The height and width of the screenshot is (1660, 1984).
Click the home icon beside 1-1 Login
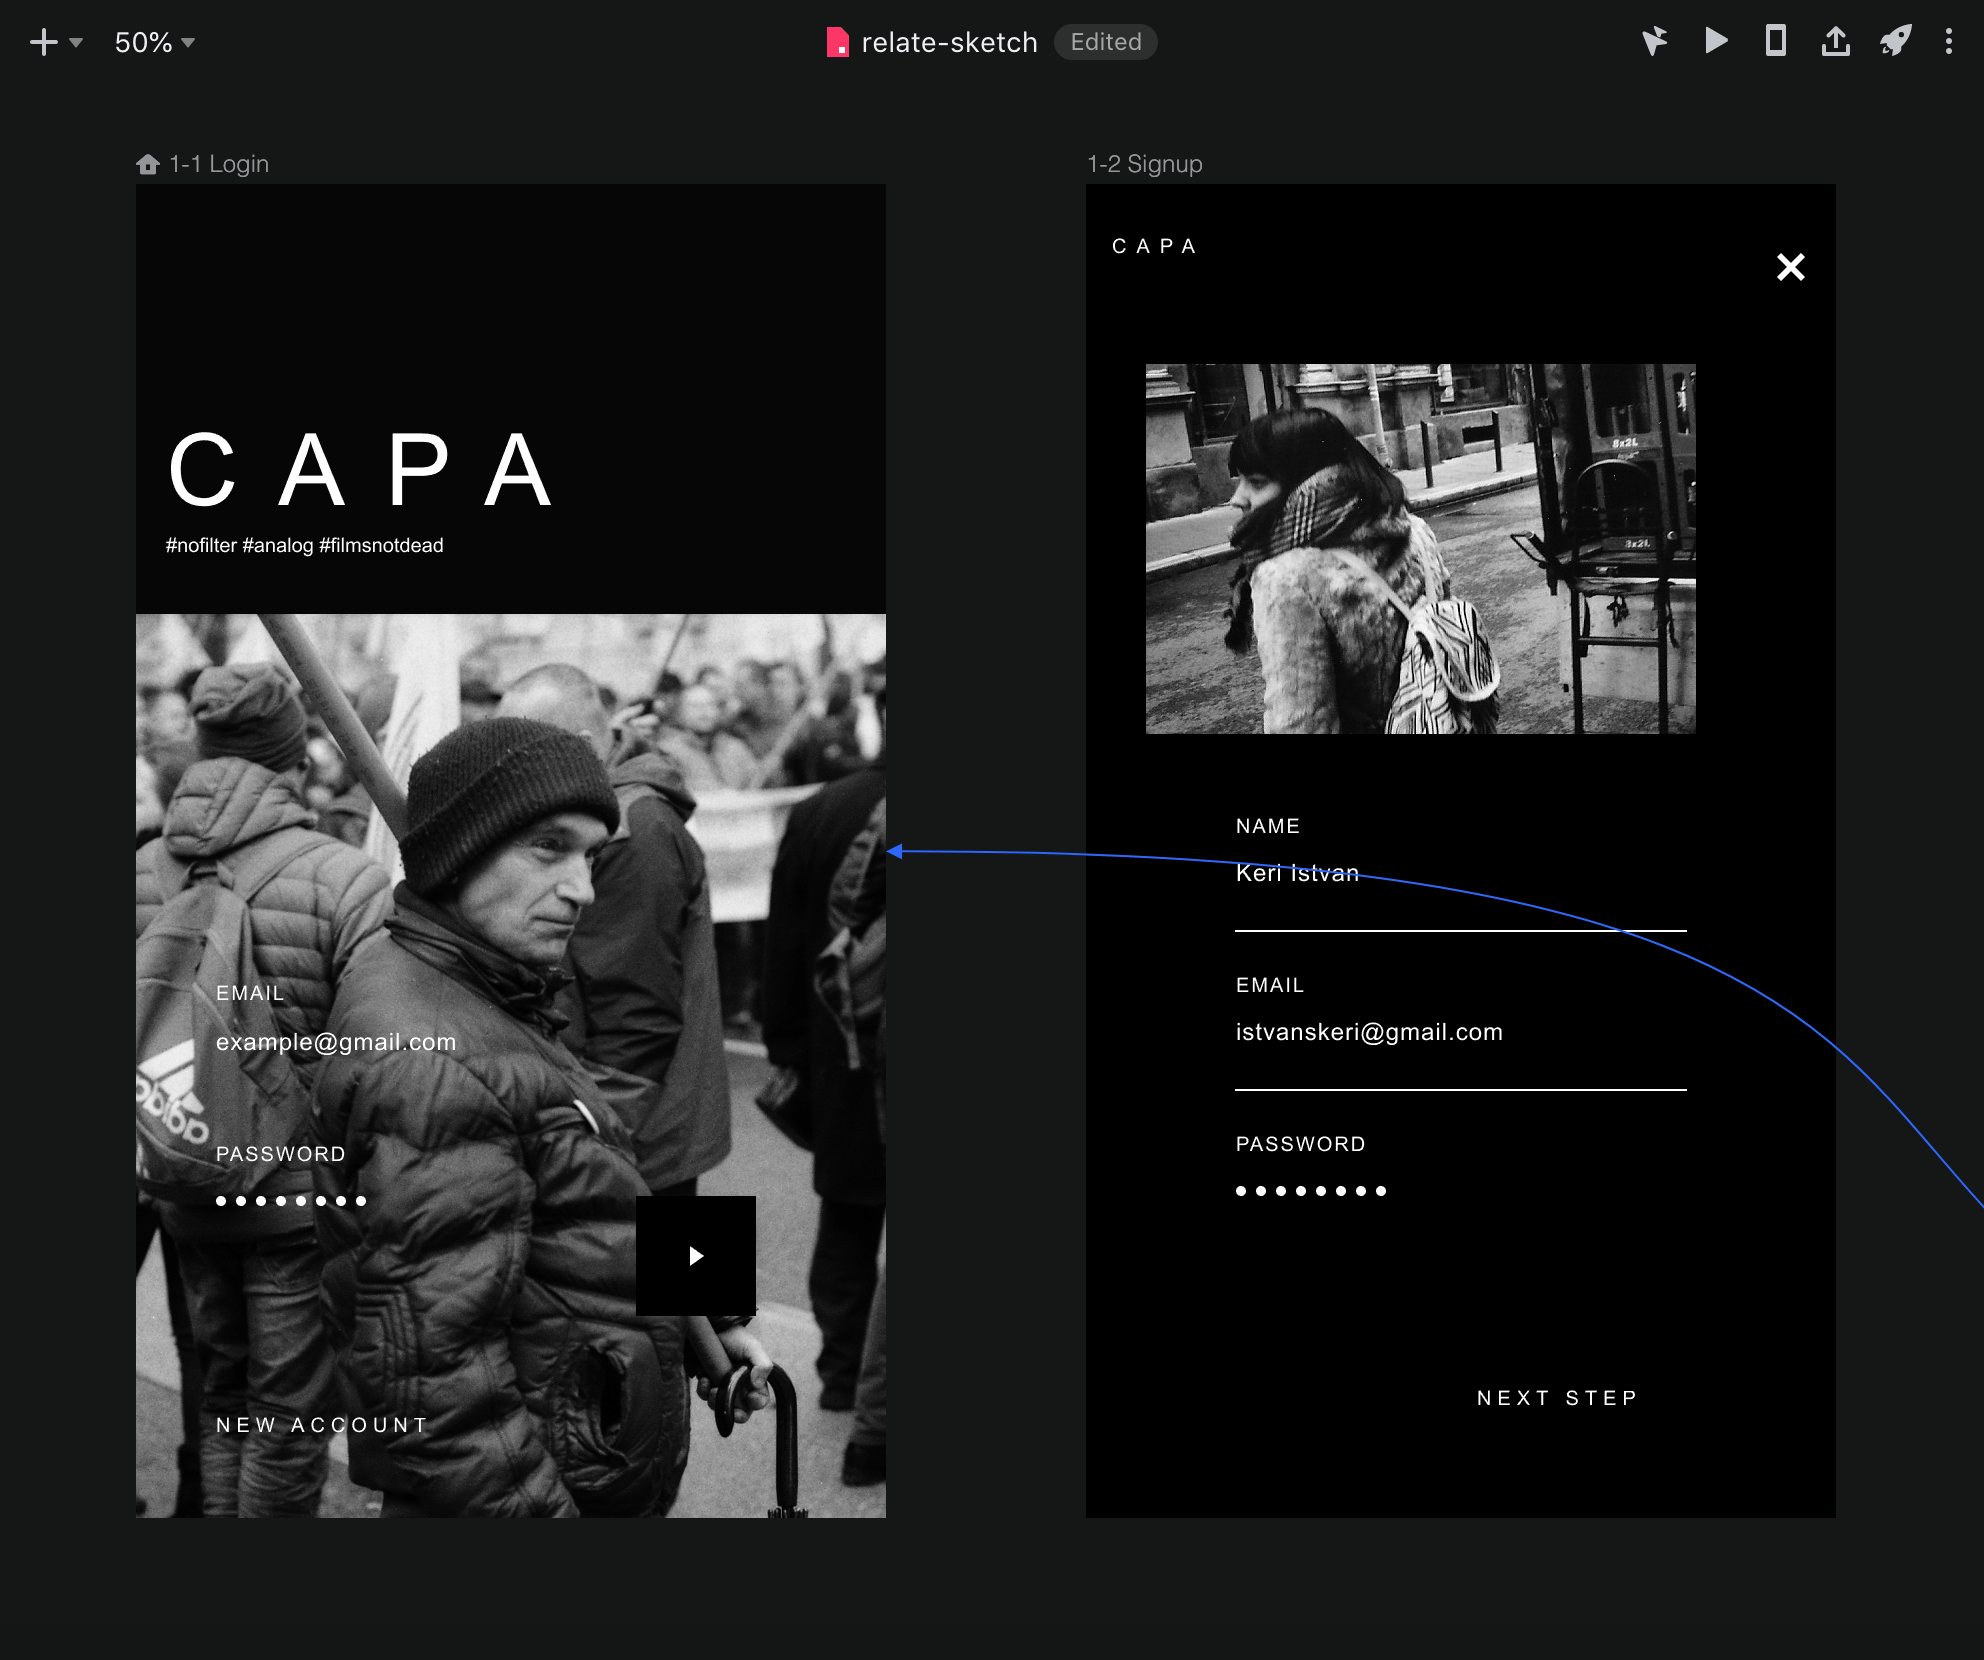tap(148, 164)
